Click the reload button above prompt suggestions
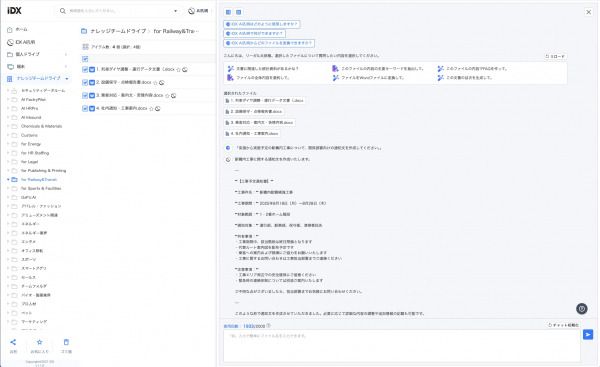600x367 pixels. click(555, 57)
